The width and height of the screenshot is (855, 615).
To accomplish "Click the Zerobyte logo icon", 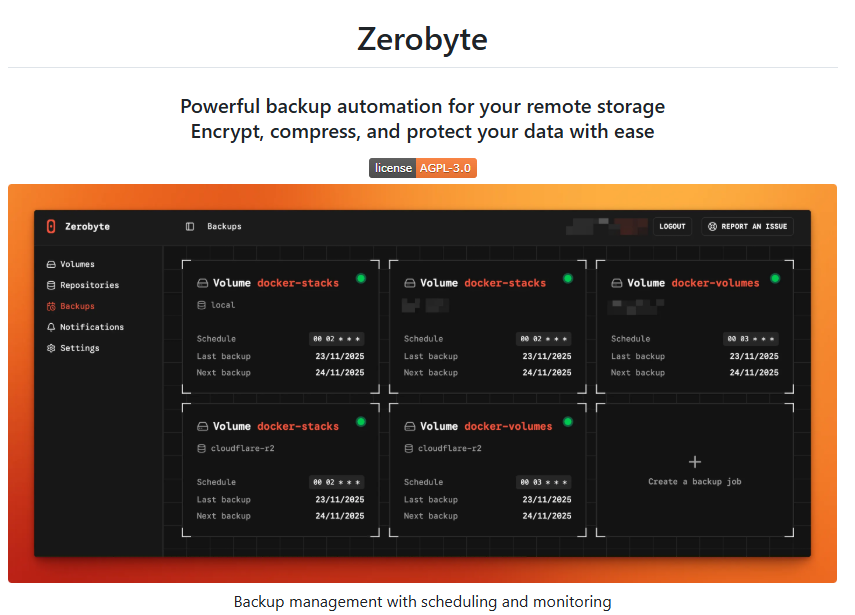I will tap(51, 226).
